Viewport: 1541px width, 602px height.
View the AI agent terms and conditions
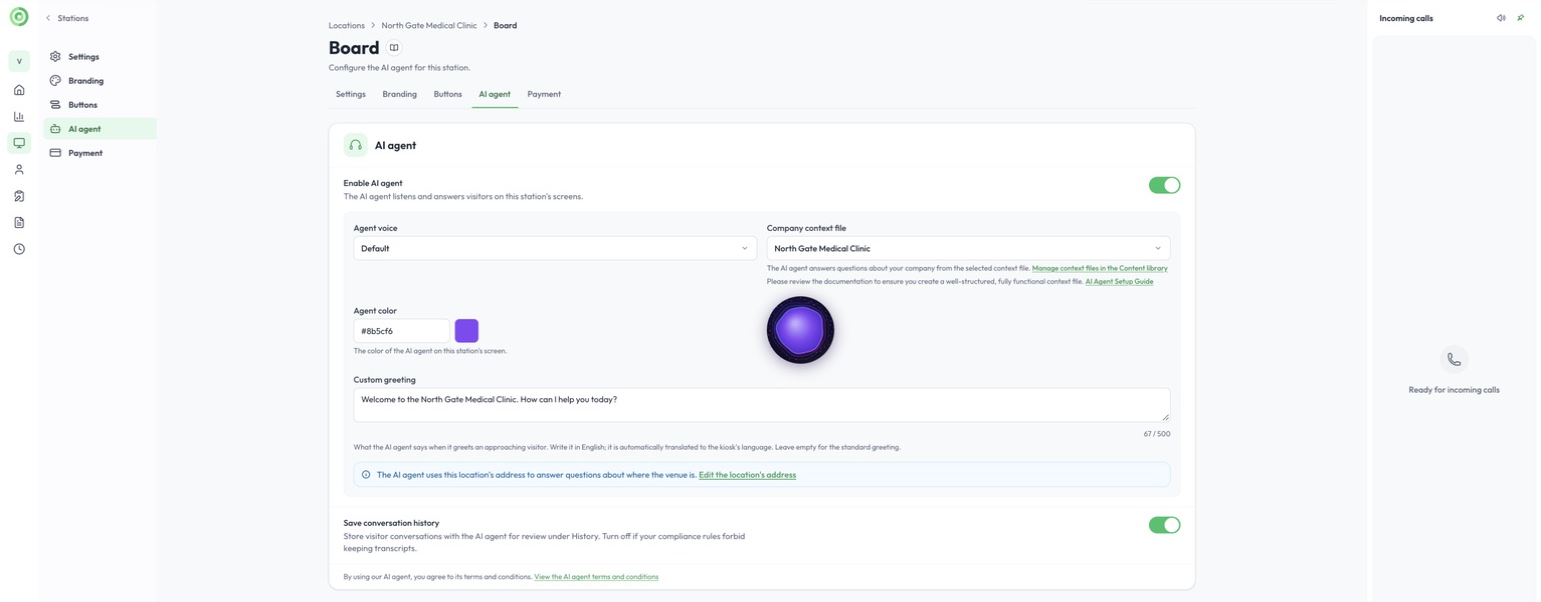tap(596, 577)
